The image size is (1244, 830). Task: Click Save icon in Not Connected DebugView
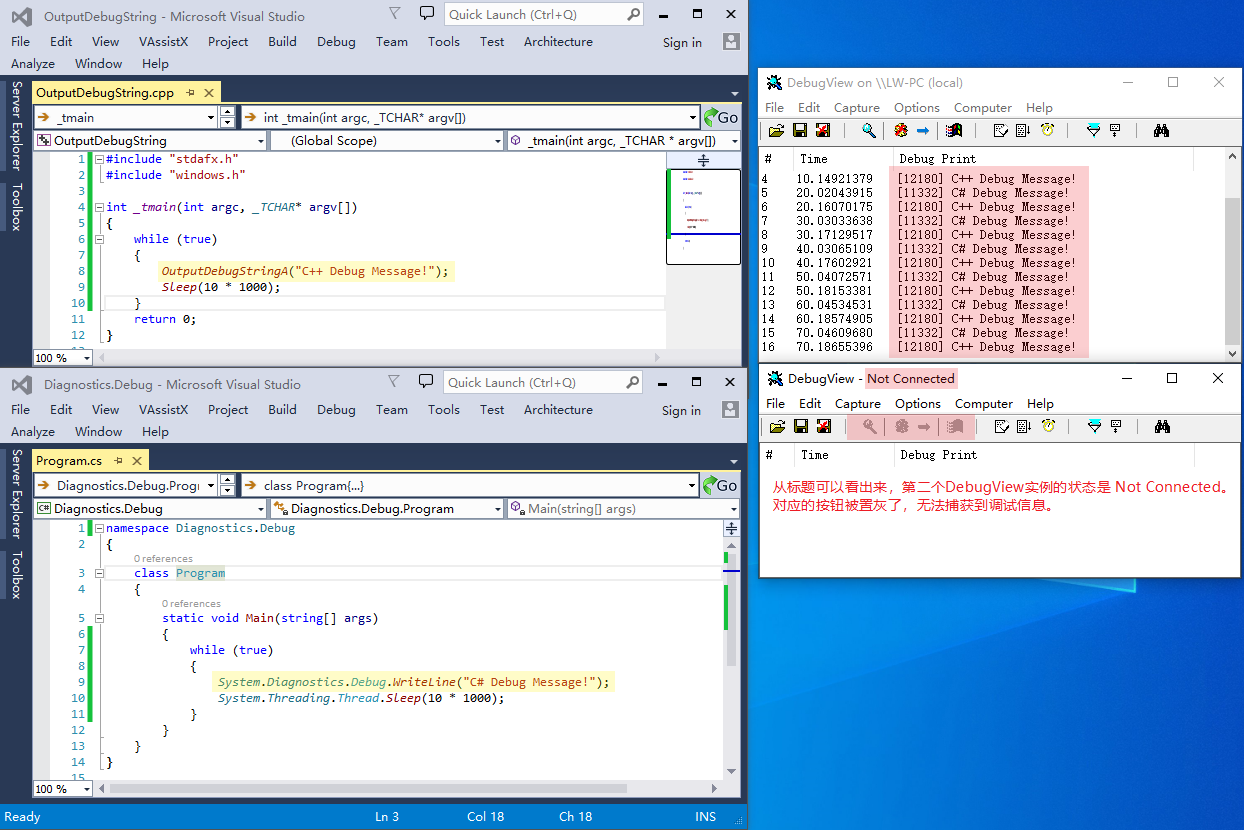click(801, 427)
